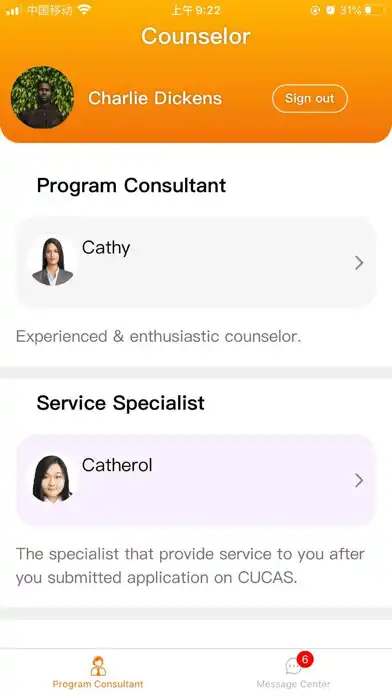Tap the alarm clock status icon
The width and height of the screenshot is (392, 696).
coord(330,10)
